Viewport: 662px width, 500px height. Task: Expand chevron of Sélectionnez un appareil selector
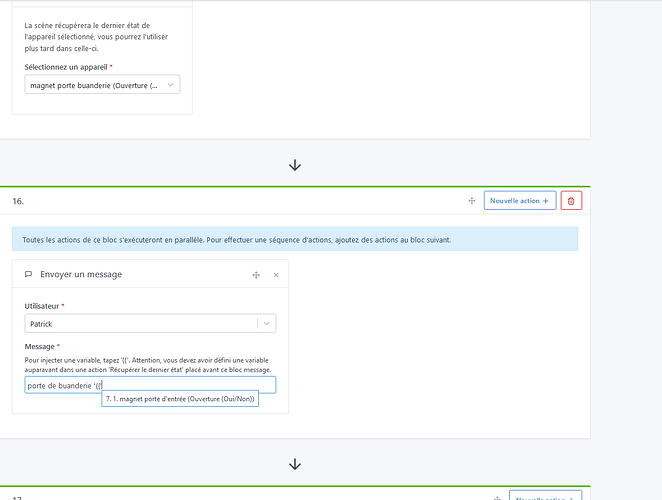click(x=171, y=85)
